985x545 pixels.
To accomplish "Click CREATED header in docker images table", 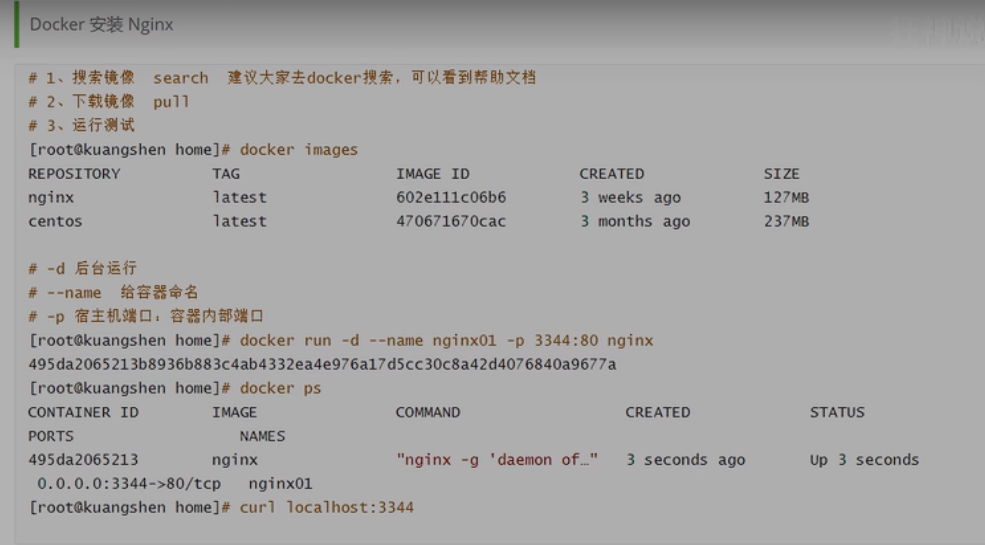I will coord(611,174).
